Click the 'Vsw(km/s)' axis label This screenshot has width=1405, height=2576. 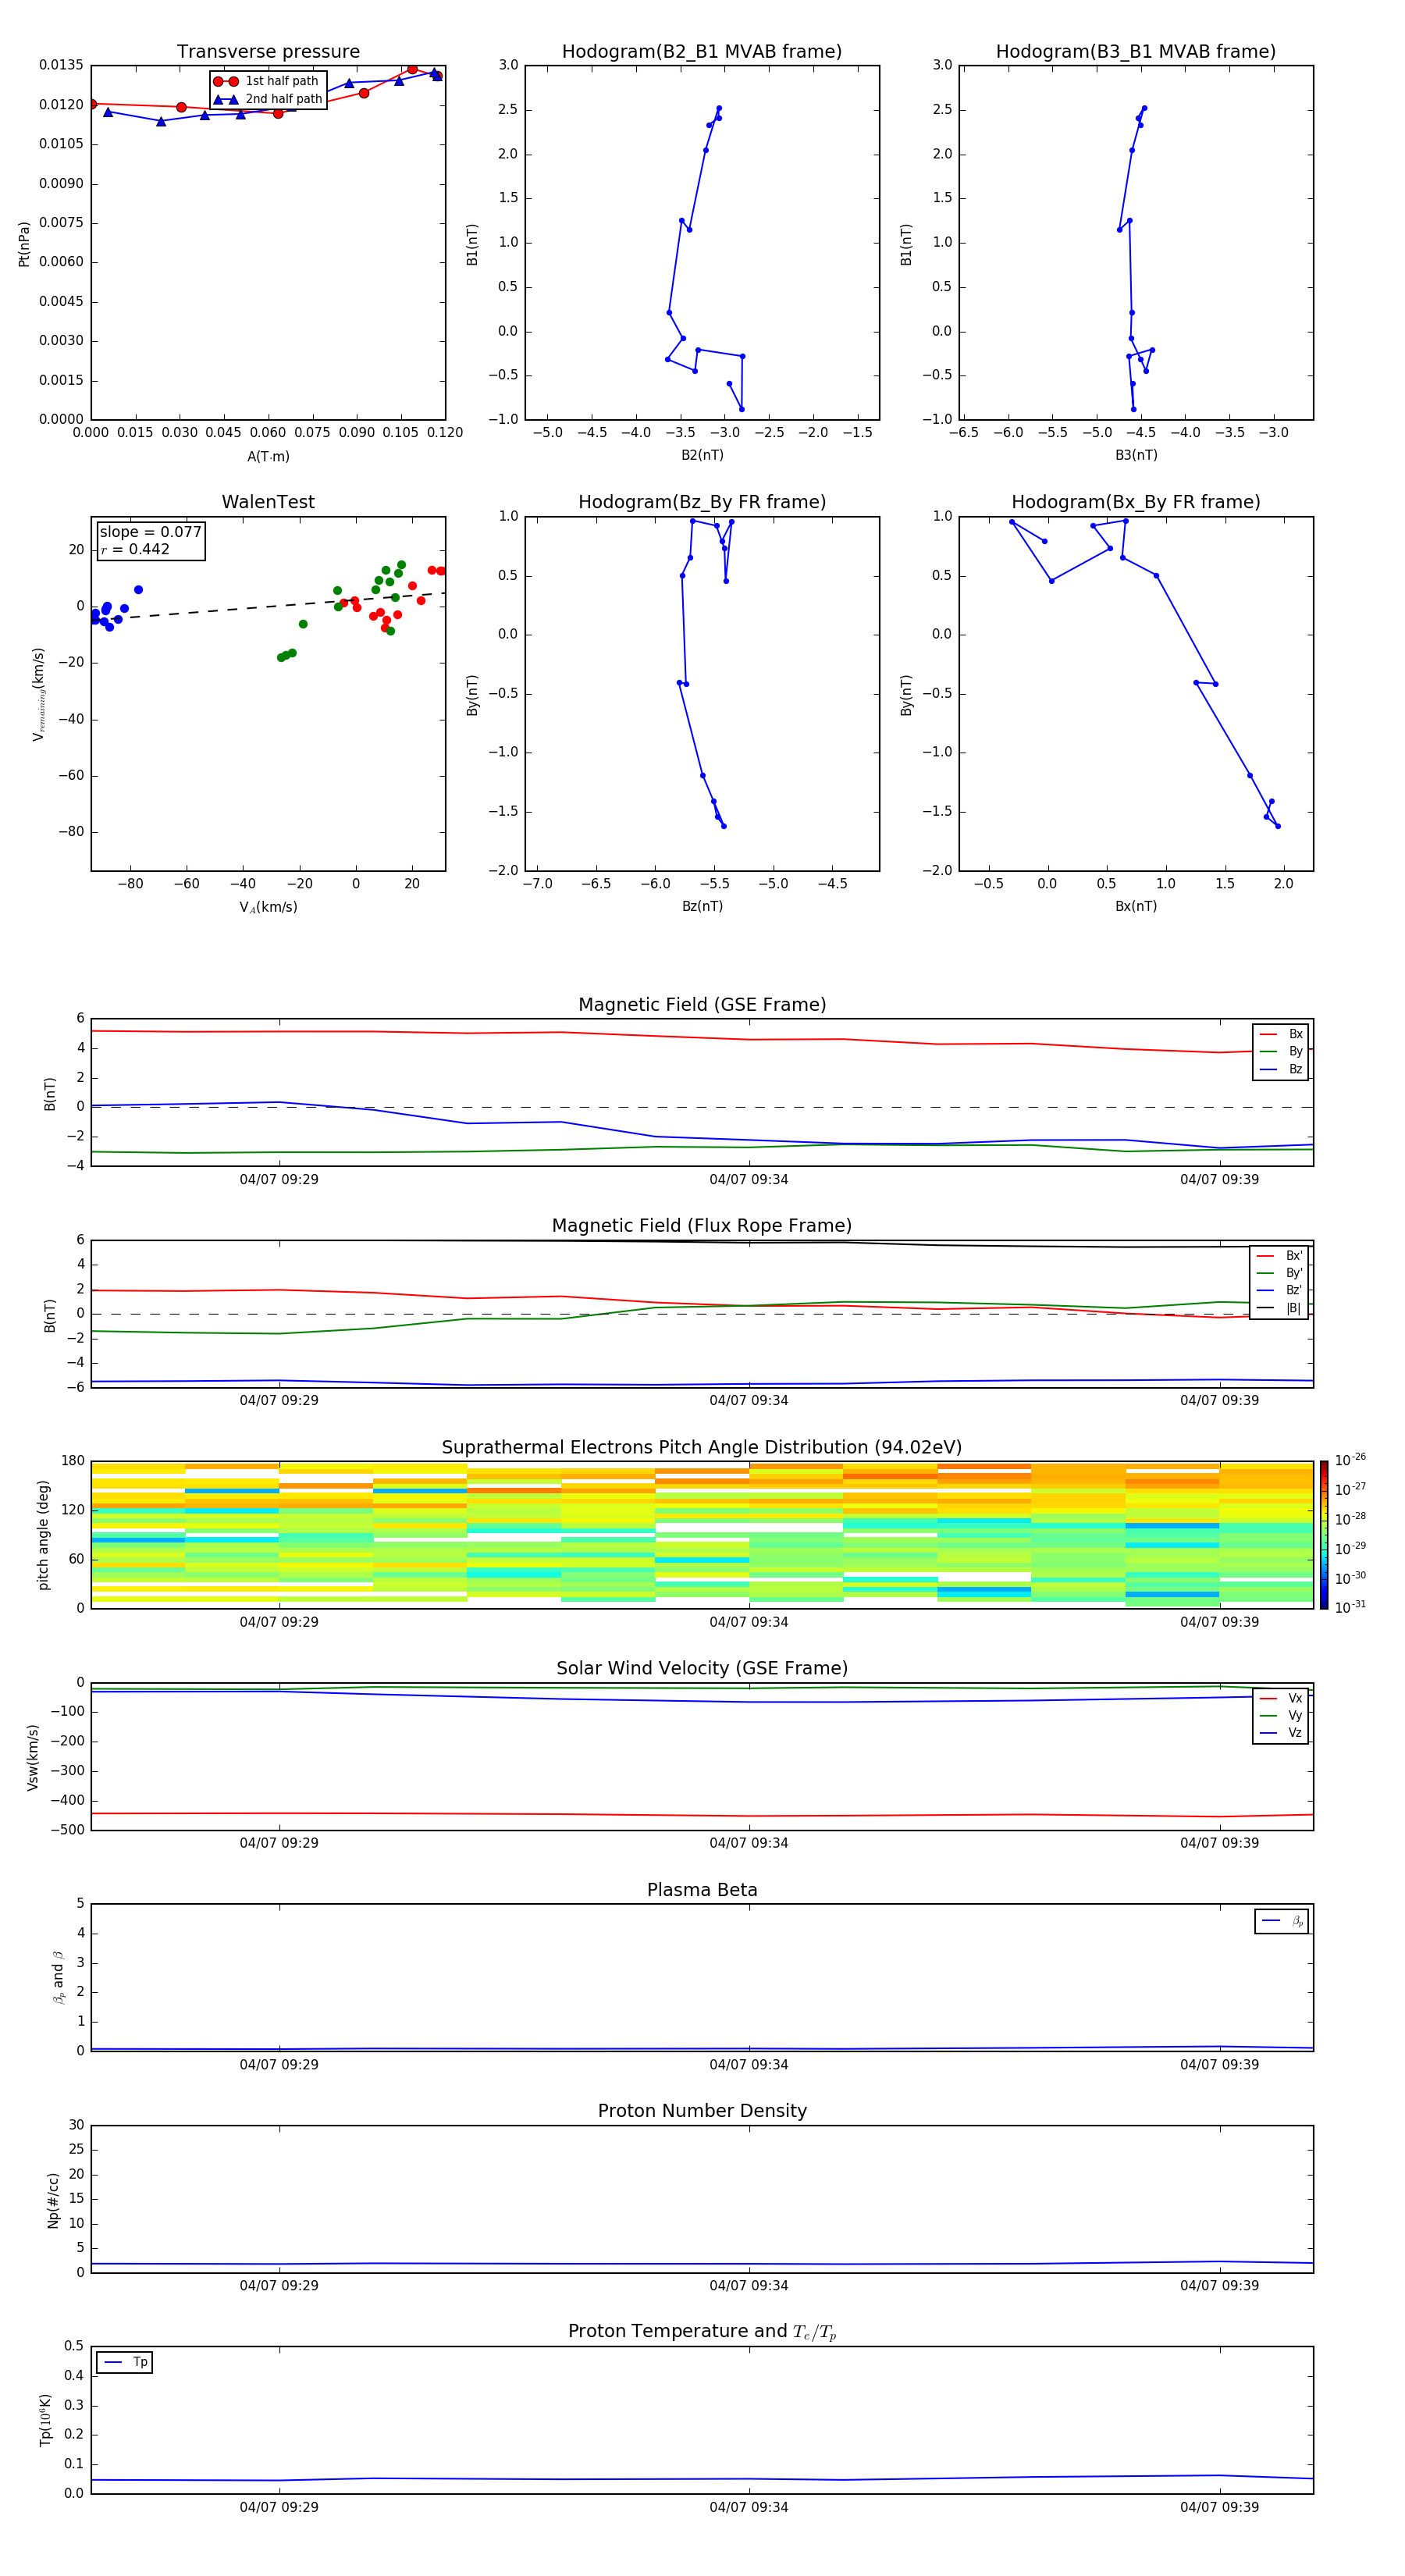coord(33,1757)
